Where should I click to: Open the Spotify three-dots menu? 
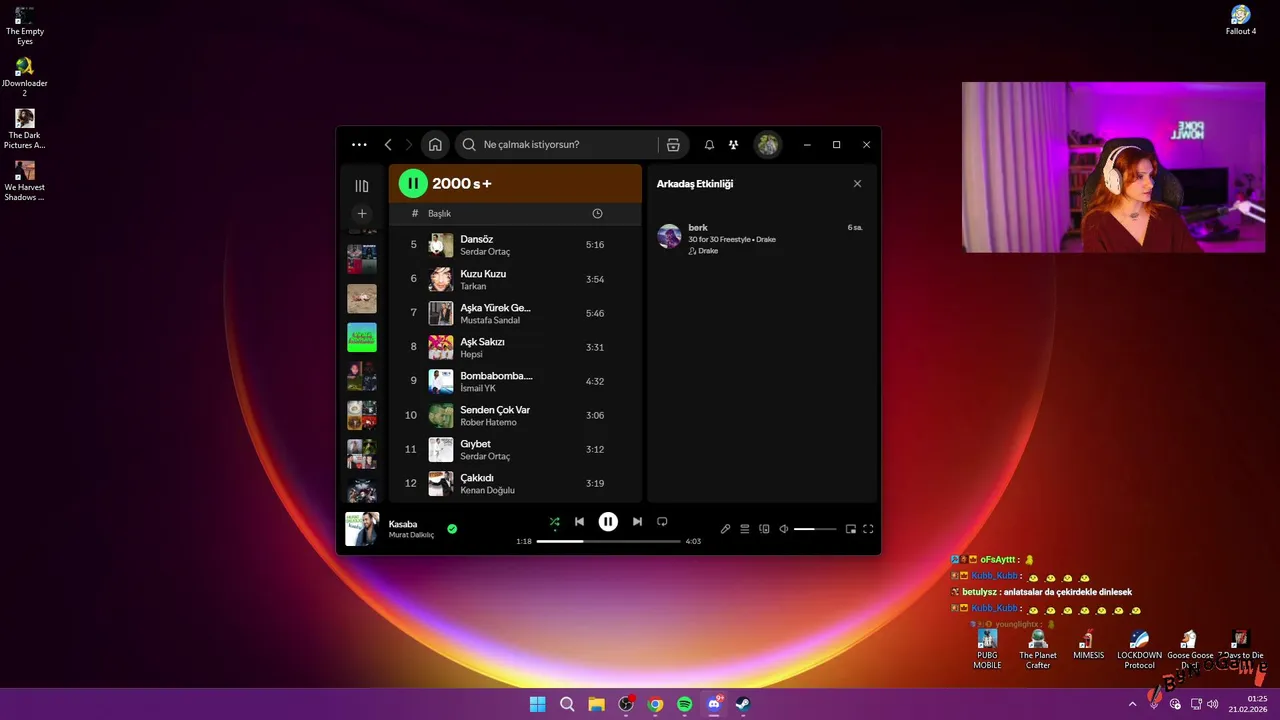pyautogui.click(x=359, y=145)
